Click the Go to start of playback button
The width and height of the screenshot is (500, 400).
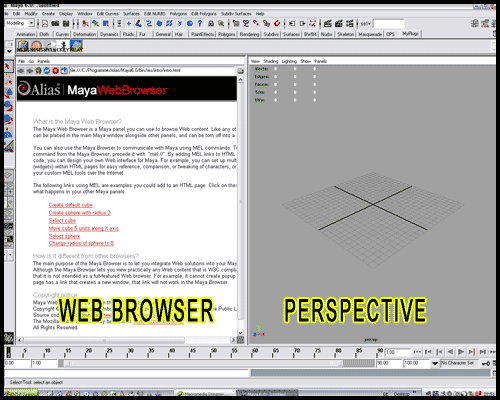pyautogui.click(x=417, y=352)
